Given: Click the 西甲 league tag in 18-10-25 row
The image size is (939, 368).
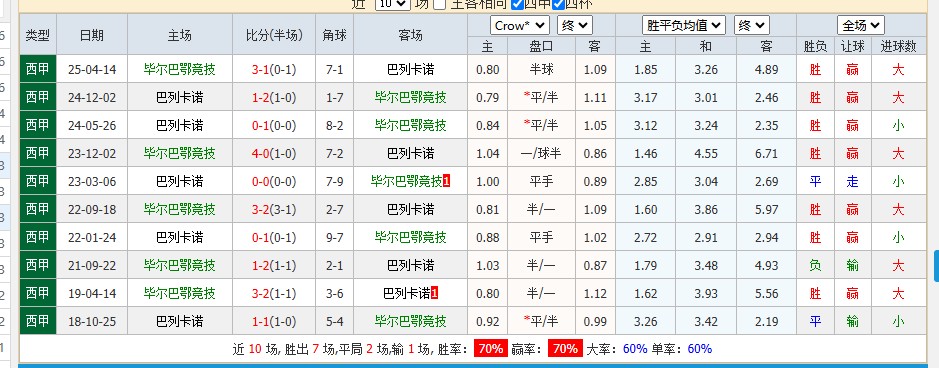Looking at the screenshot, I should (38, 321).
